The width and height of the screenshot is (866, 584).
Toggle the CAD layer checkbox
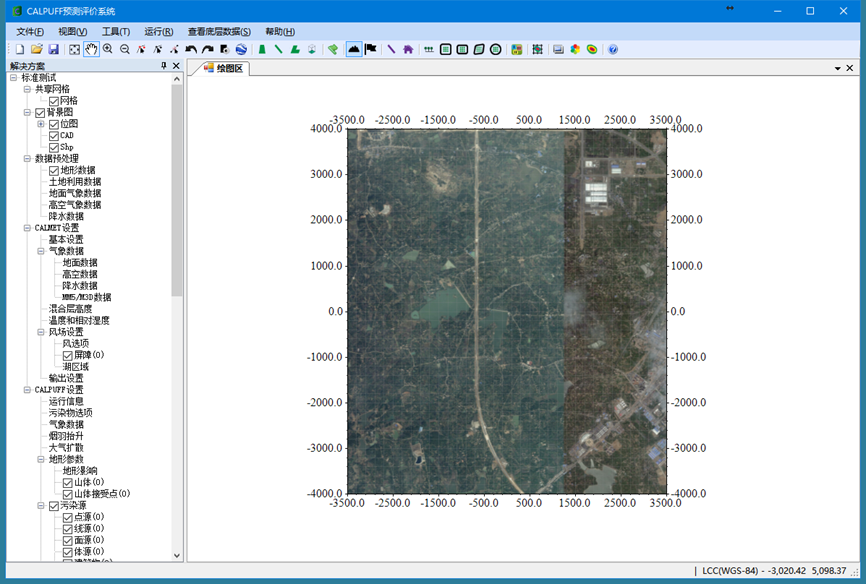pyautogui.click(x=54, y=135)
